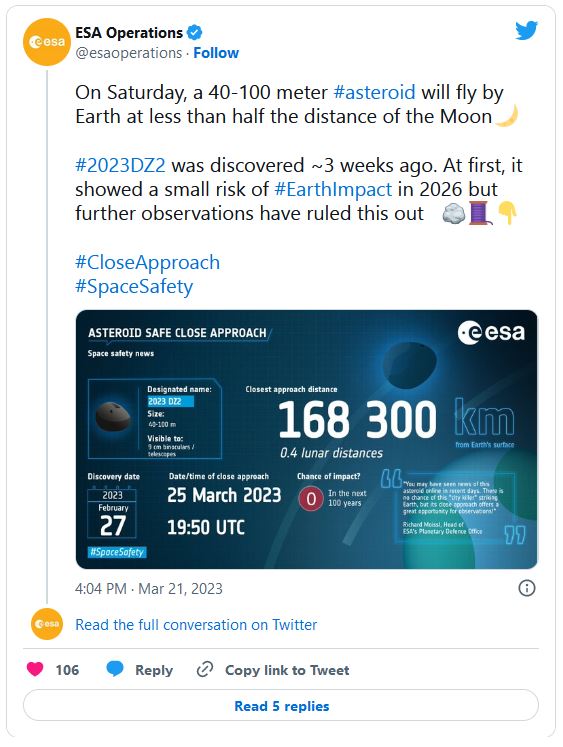This screenshot has height=747, width=563.
Task: Read the full conversation on Twitter
Action: coord(196,625)
